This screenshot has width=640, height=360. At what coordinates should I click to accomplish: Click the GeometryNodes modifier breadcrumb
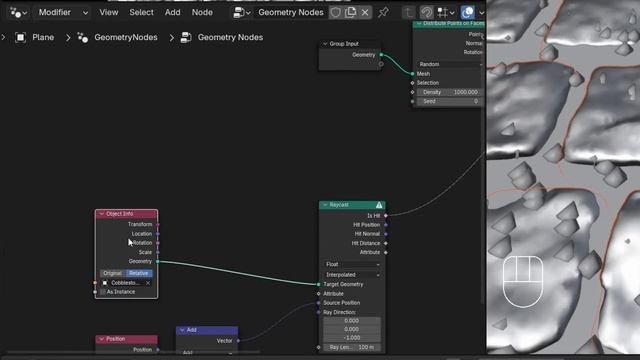(x=126, y=38)
